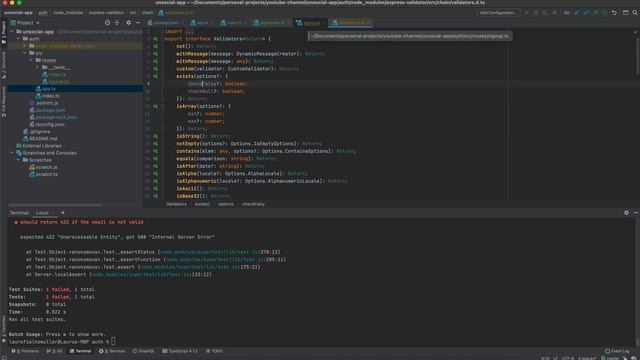This screenshot has width=640, height=360.
Task: Click the green Git commit checkmark icon
Action: click(586, 13)
